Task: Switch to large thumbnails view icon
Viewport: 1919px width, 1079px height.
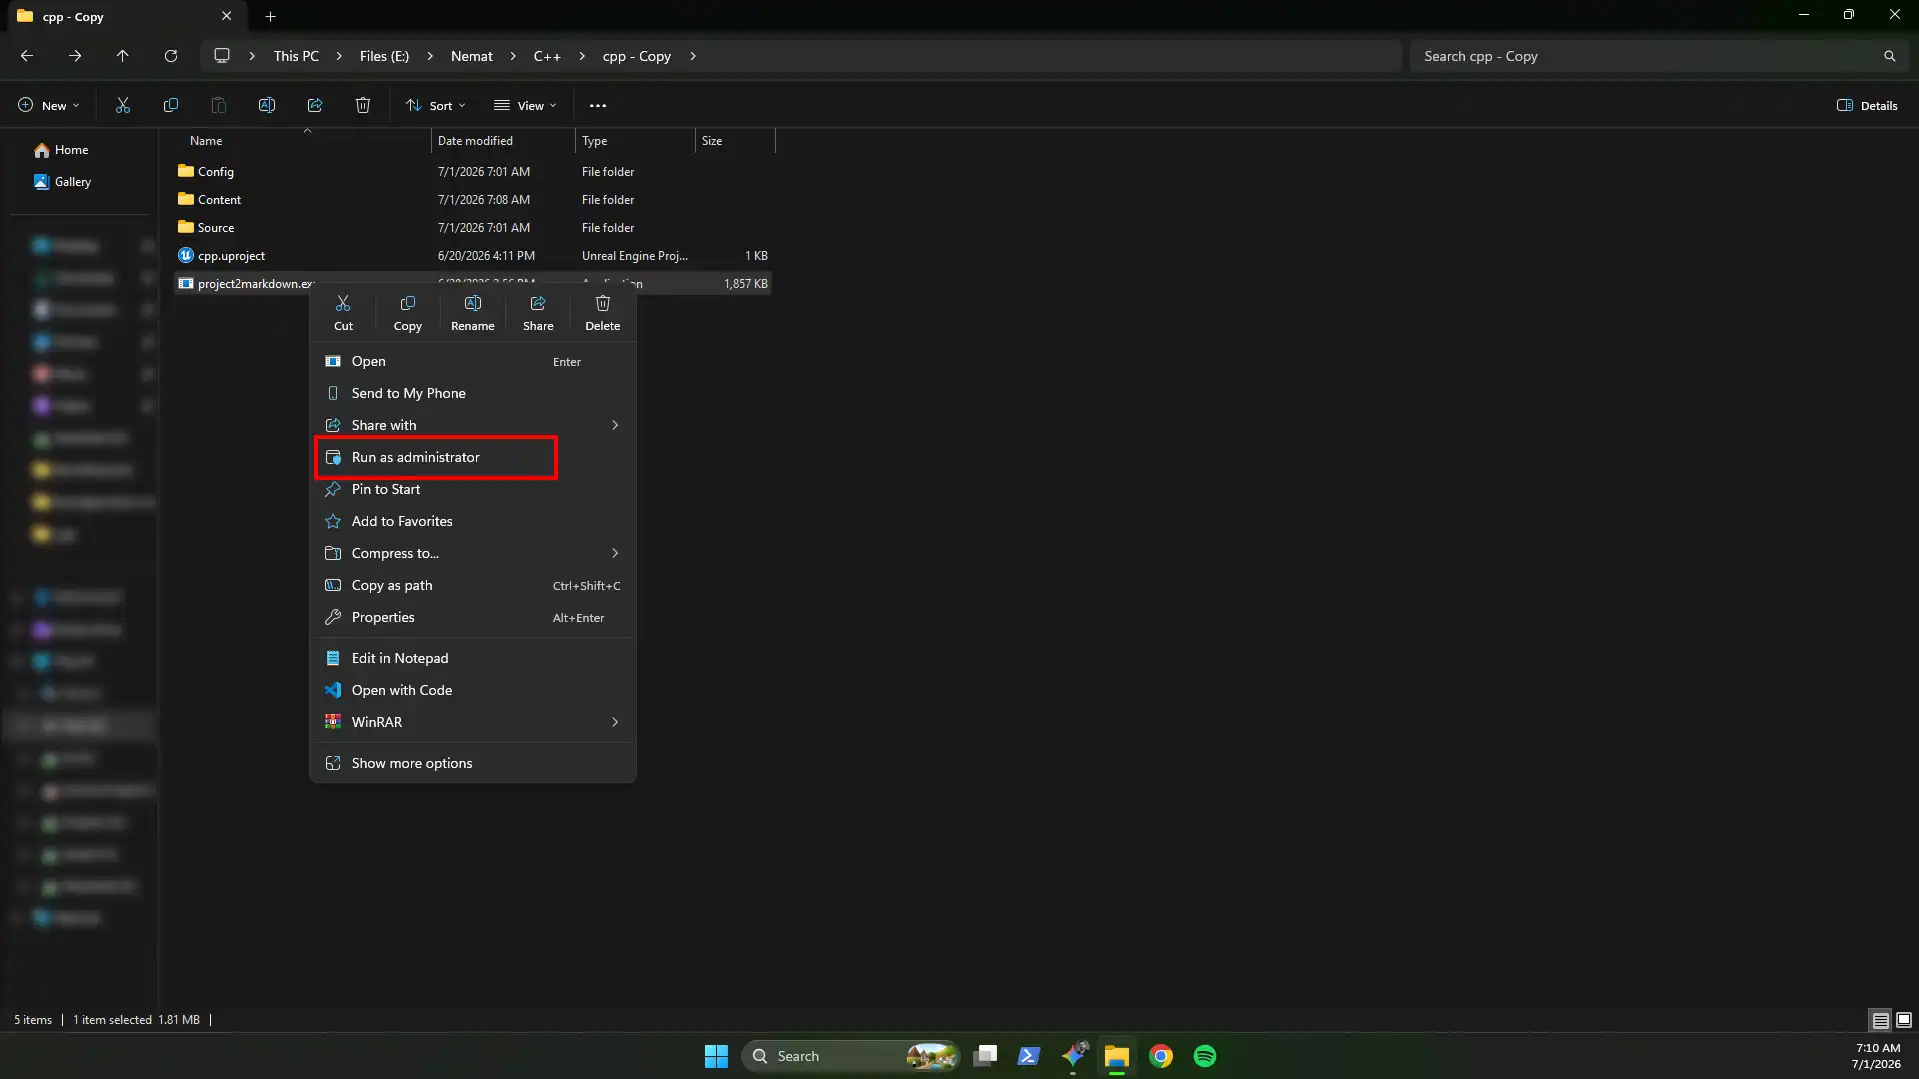Action: coord(1904,1020)
